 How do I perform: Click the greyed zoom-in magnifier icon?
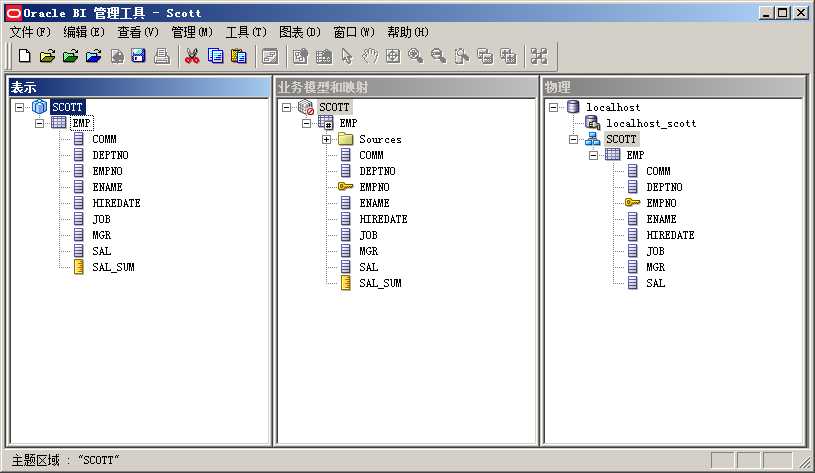[415, 56]
